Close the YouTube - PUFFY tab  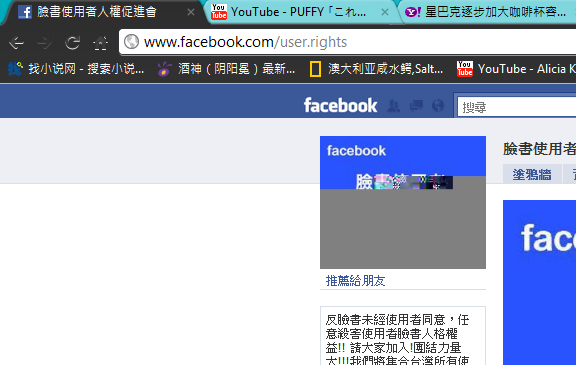(385, 12)
